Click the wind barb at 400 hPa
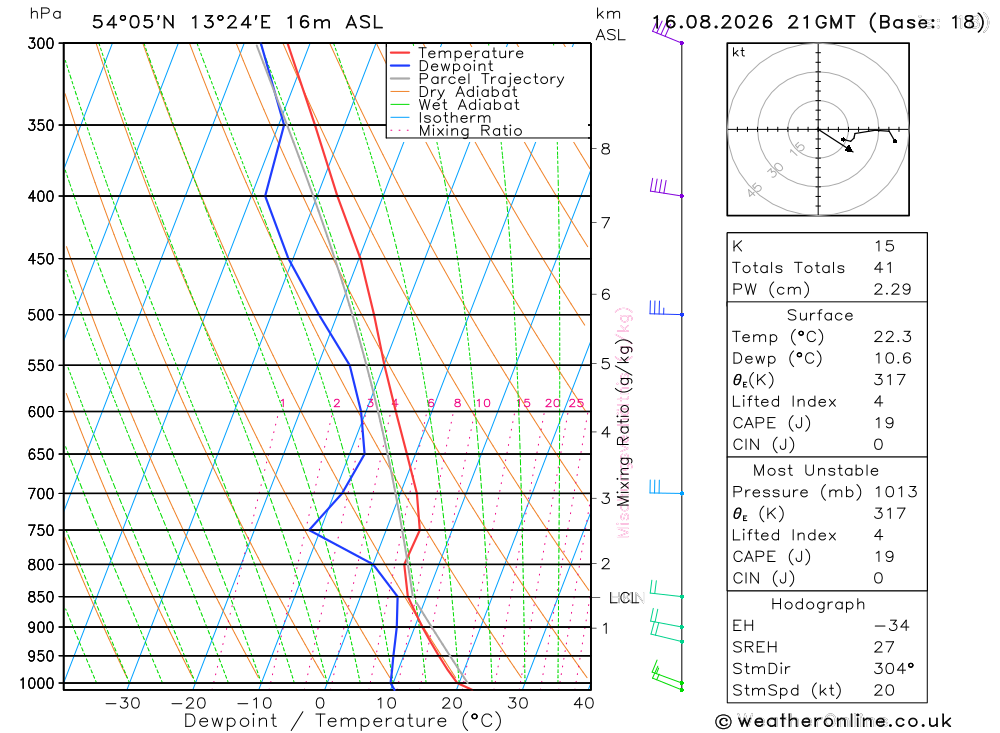Image resolution: width=1000 pixels, height=733 pixels. tap(666, 188)
